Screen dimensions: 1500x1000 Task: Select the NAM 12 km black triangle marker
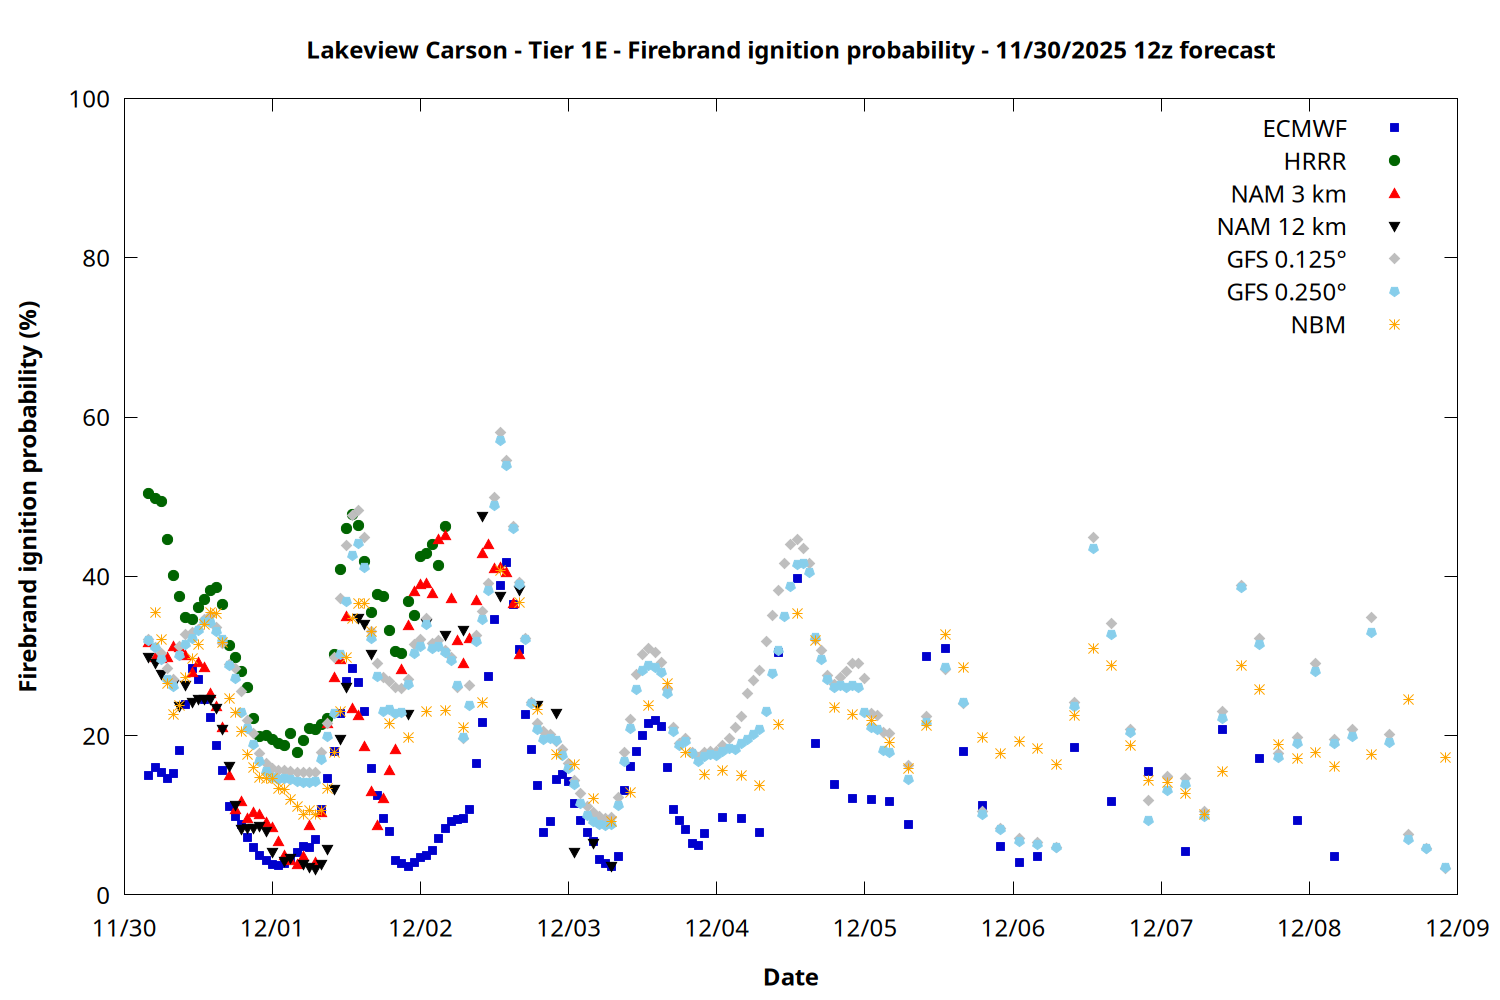[x=1394, y=227]
